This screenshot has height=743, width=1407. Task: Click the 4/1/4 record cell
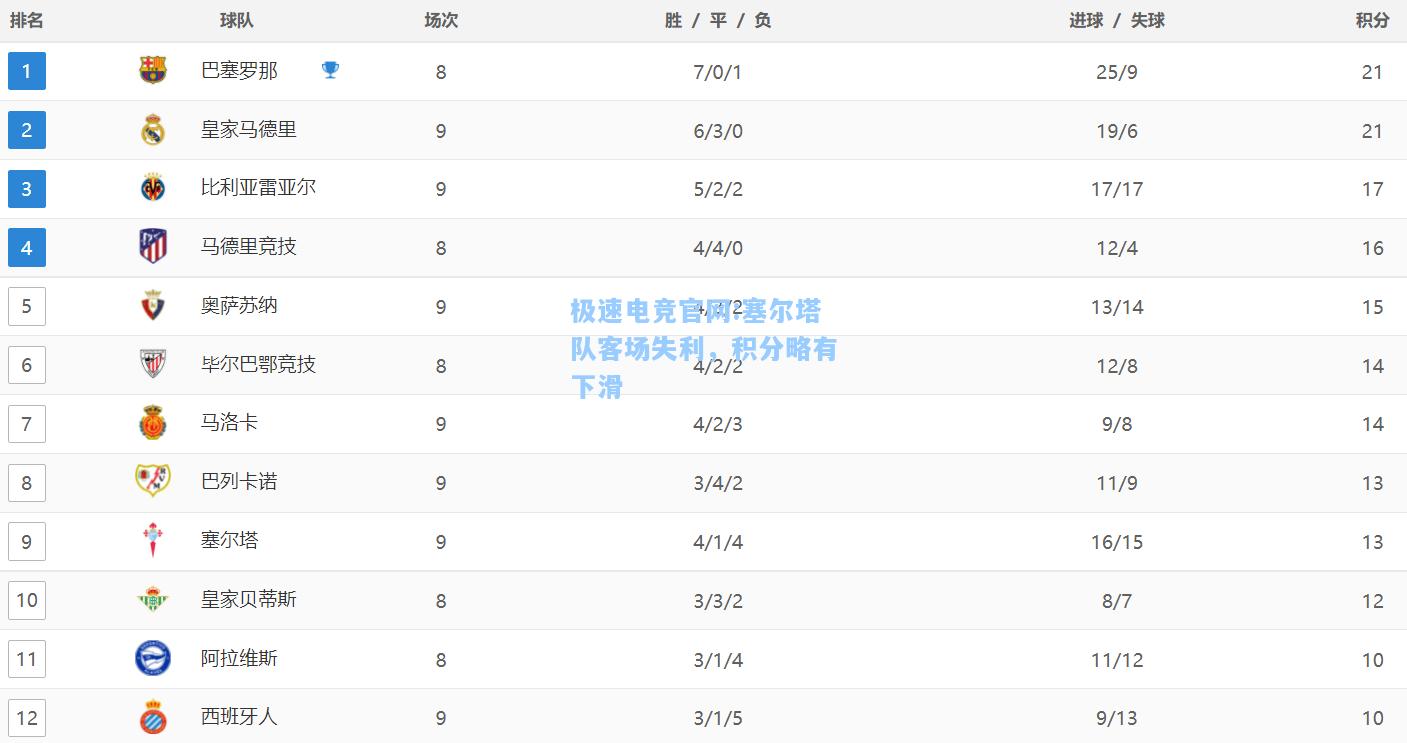[x=718, y=542]
